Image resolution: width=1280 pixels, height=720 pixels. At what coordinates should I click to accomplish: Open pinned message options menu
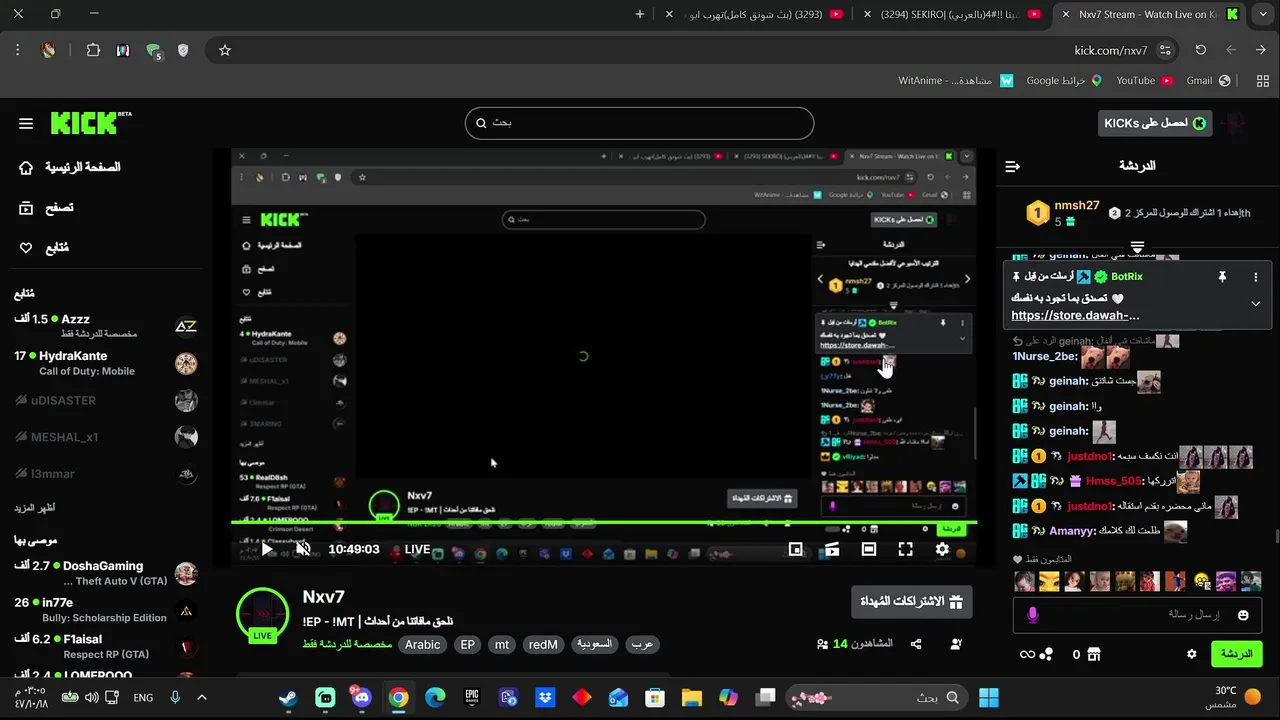(1256, 277)
